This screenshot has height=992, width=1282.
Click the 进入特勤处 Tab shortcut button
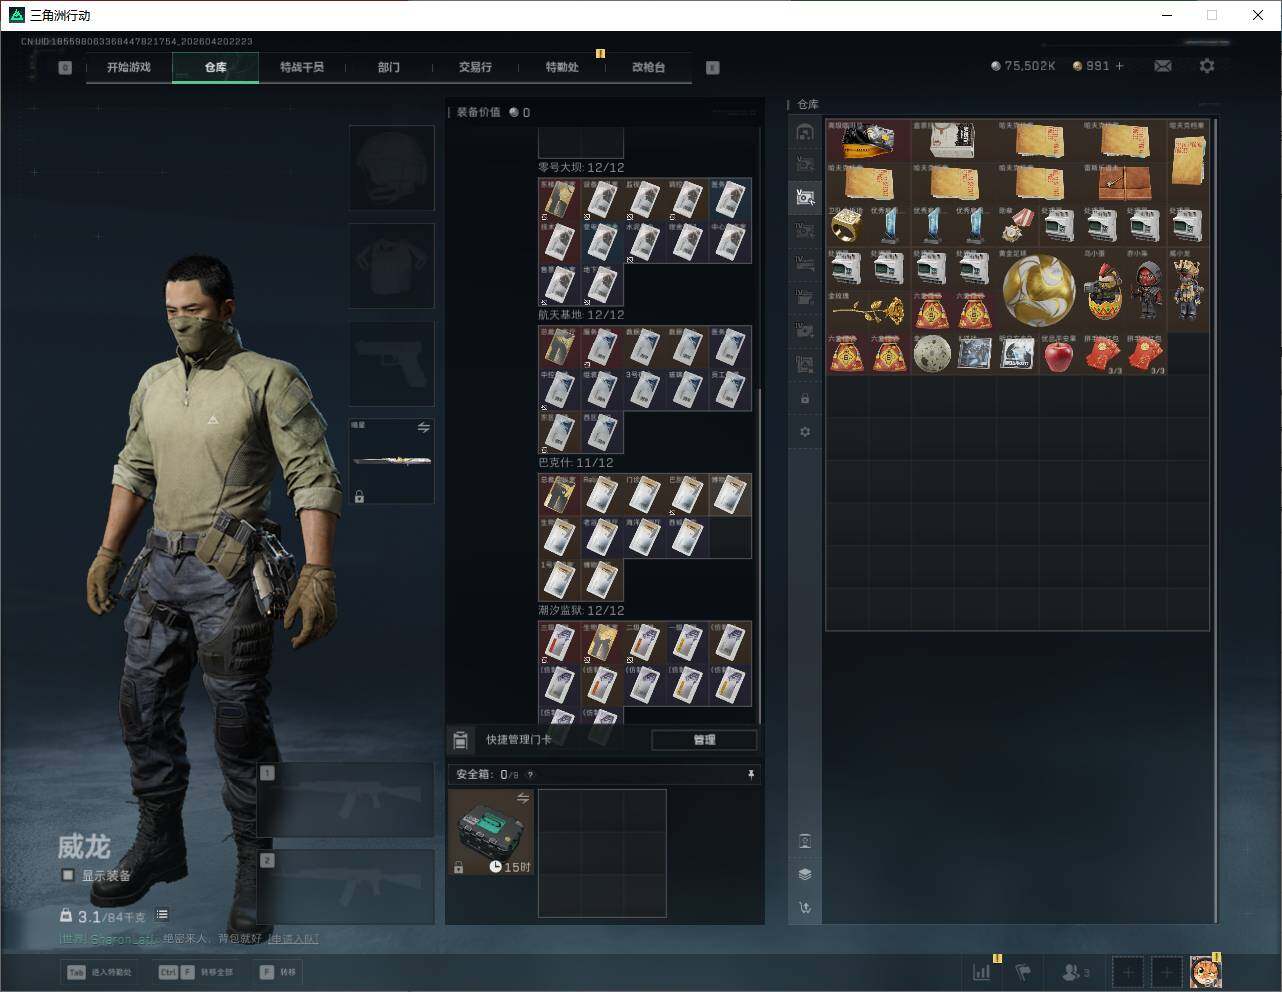point(99,972)
